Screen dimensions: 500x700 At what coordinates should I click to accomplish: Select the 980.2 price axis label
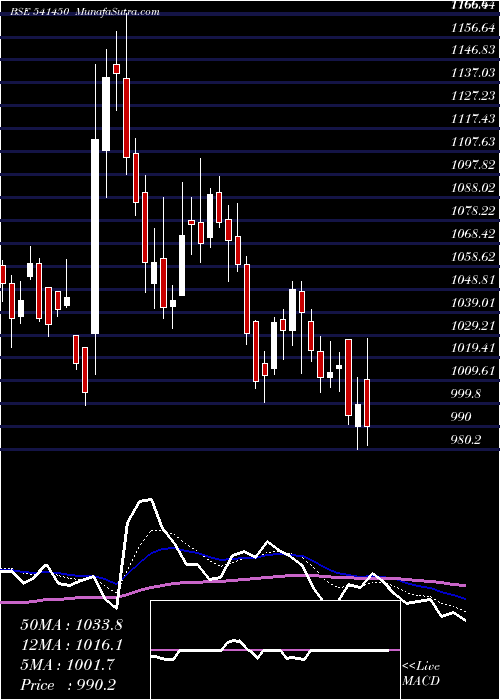tap(466, 440)
